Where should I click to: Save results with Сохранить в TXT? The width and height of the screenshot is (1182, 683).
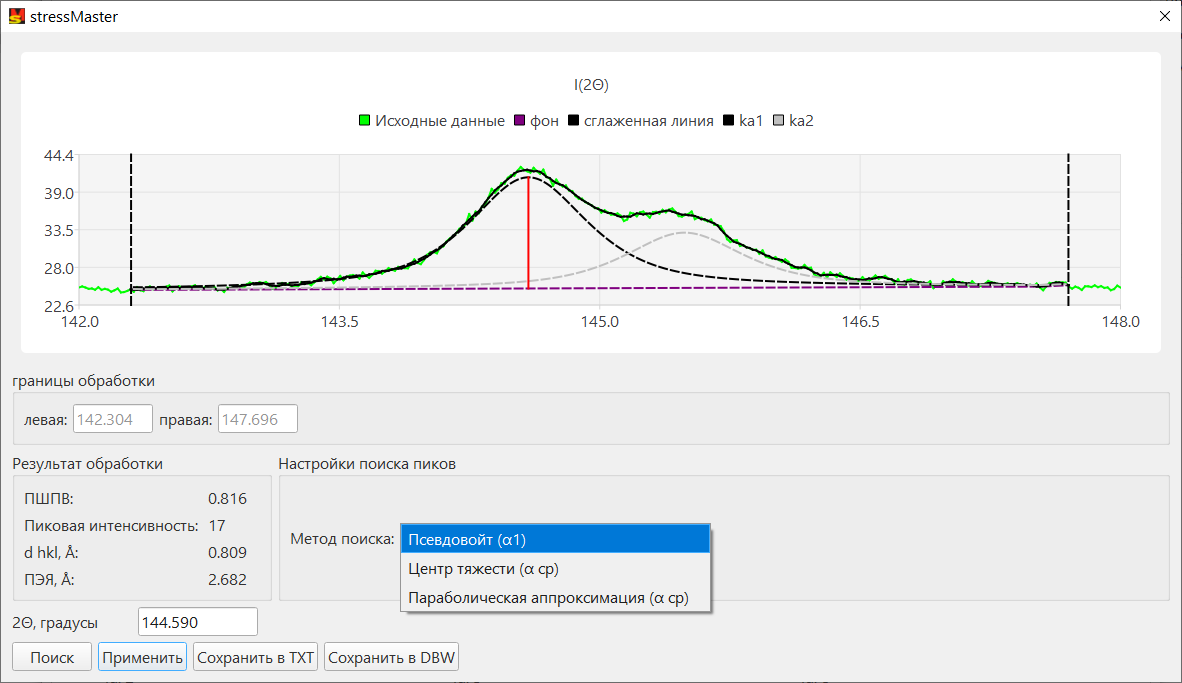(256, 657)
